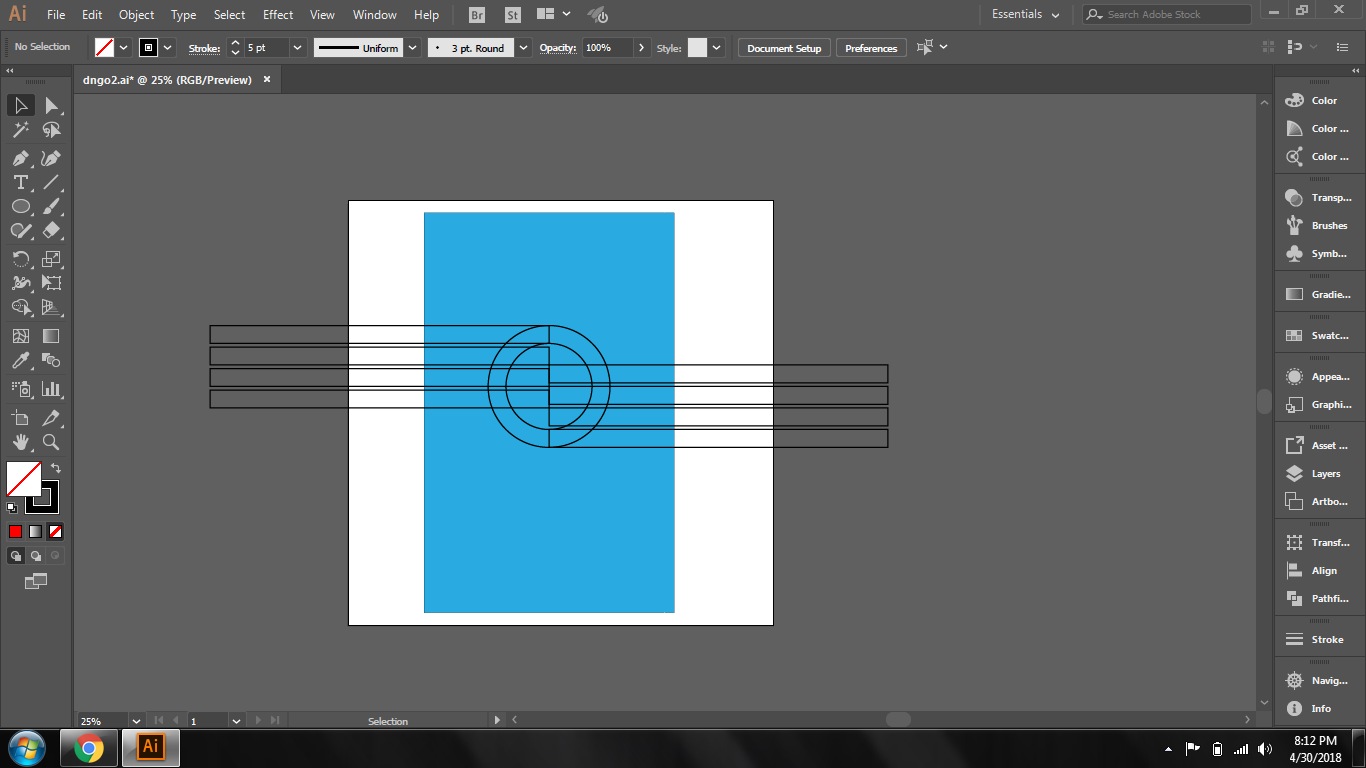Select the Eraser tool
The height and width of the screenshot is (768, 1366).
click(51, 230)
